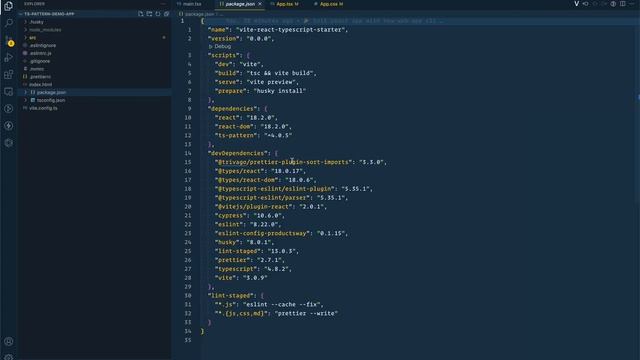Collapse all folders in explorer
The height and width of the screenshot is (360, 640).
click(167, 14)
